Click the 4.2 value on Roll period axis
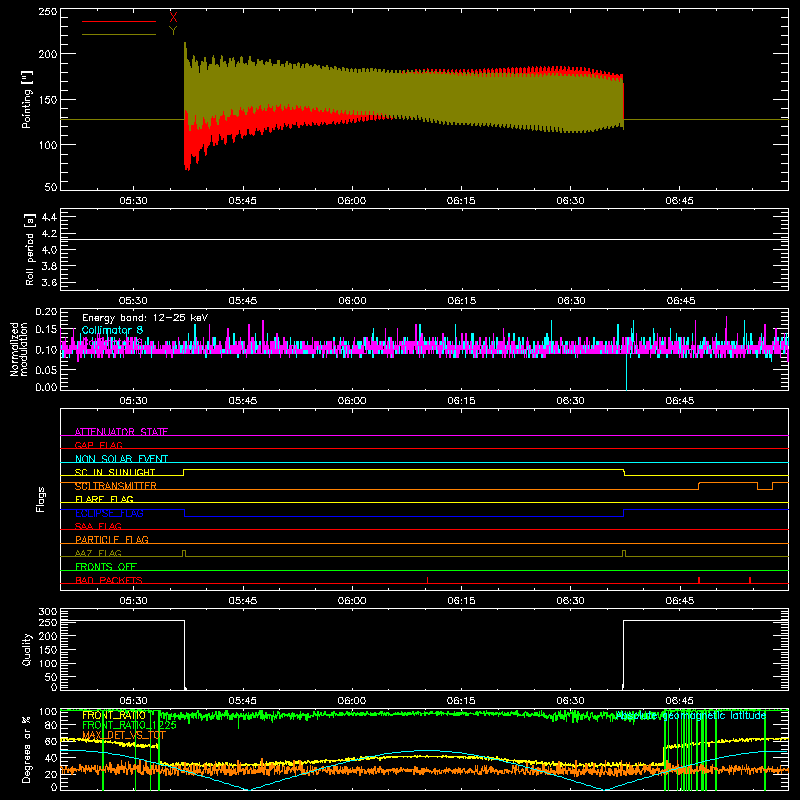This screenshot has height=800, width=800. 49,234
